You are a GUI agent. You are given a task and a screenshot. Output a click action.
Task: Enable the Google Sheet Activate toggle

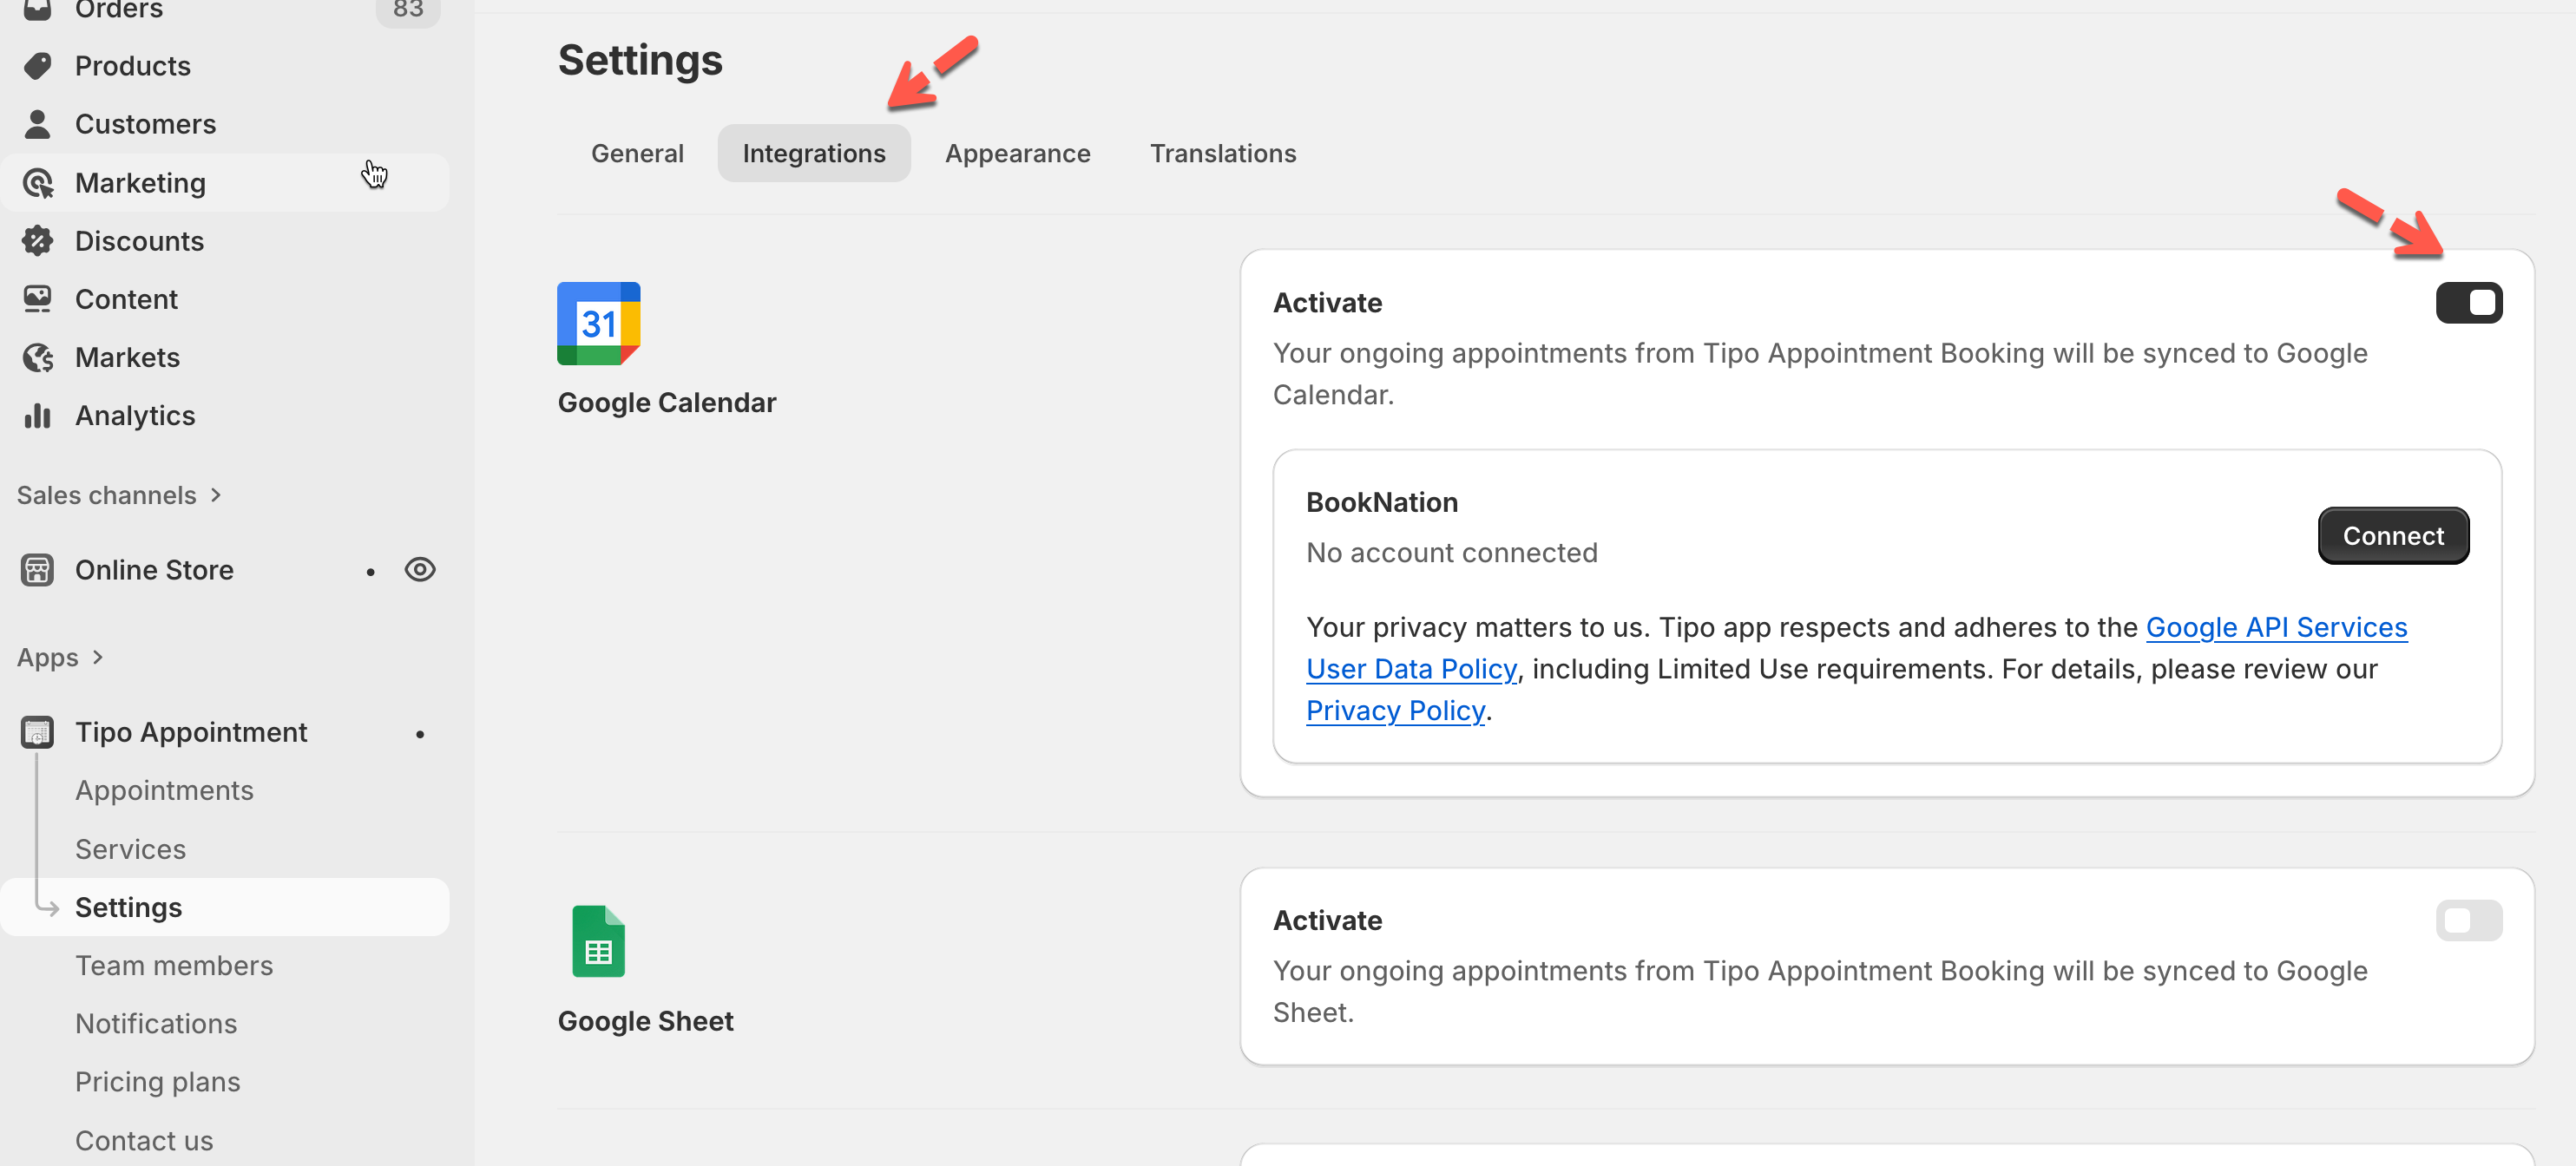[x=2468, y=920]
